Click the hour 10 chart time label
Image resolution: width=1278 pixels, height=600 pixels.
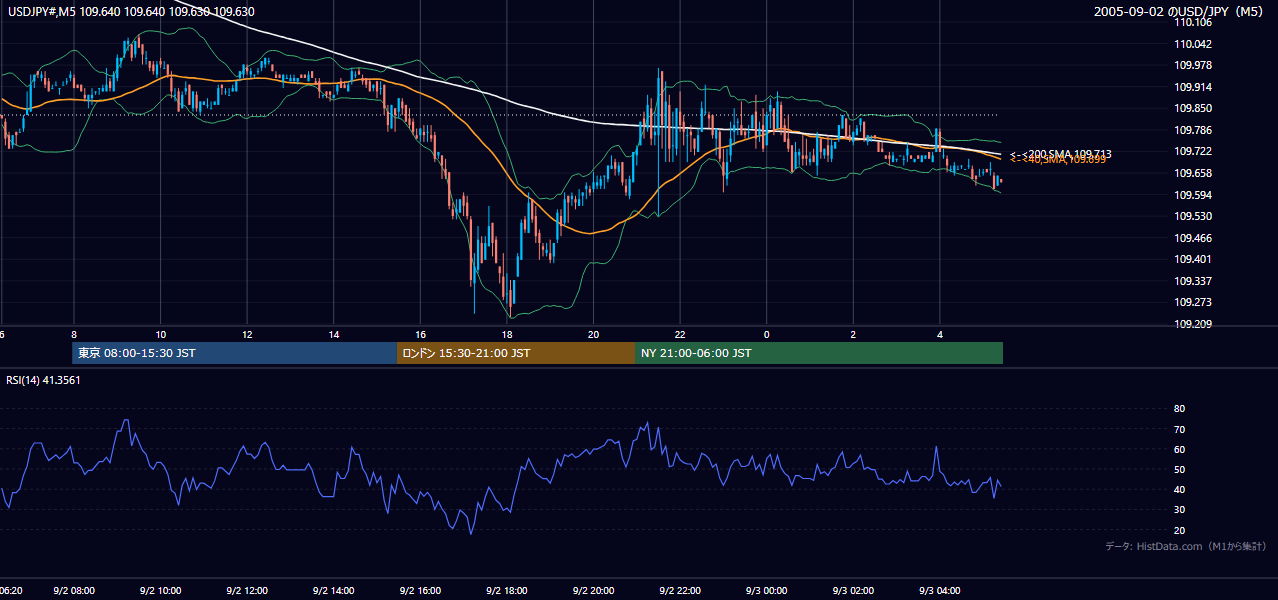coord(161,334)
